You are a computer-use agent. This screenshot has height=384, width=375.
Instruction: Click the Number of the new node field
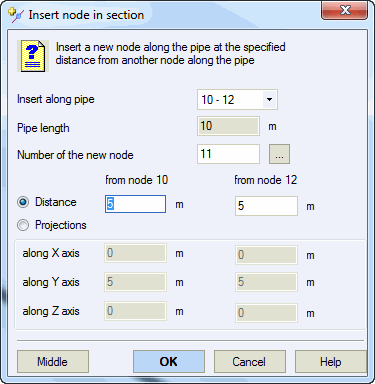tap(228, 154)
